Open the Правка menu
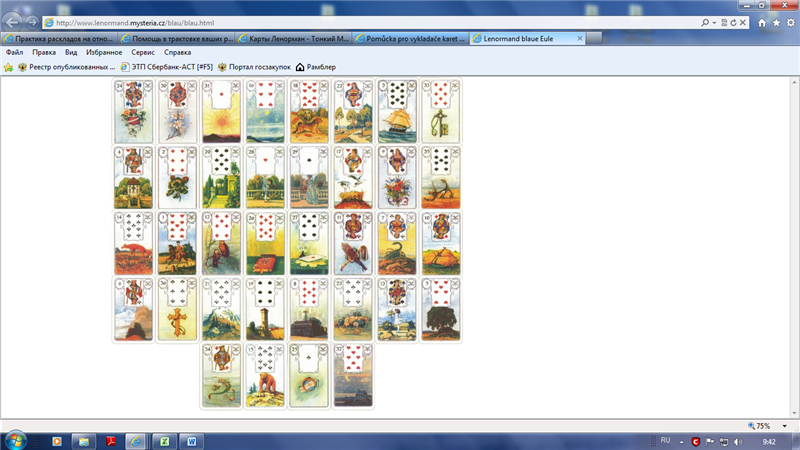This screenshot has height=450, width=800. (x=44, y=53)
